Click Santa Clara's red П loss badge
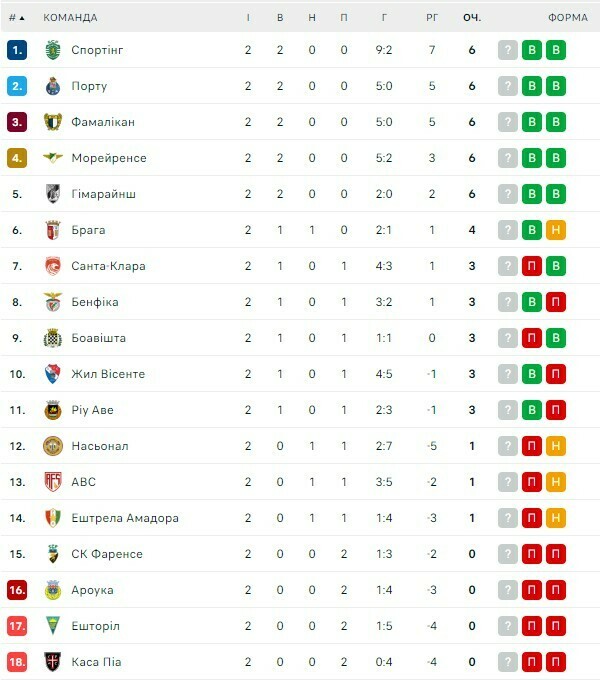This screenshot has height=680, width=600. click(x=532, y=266)
